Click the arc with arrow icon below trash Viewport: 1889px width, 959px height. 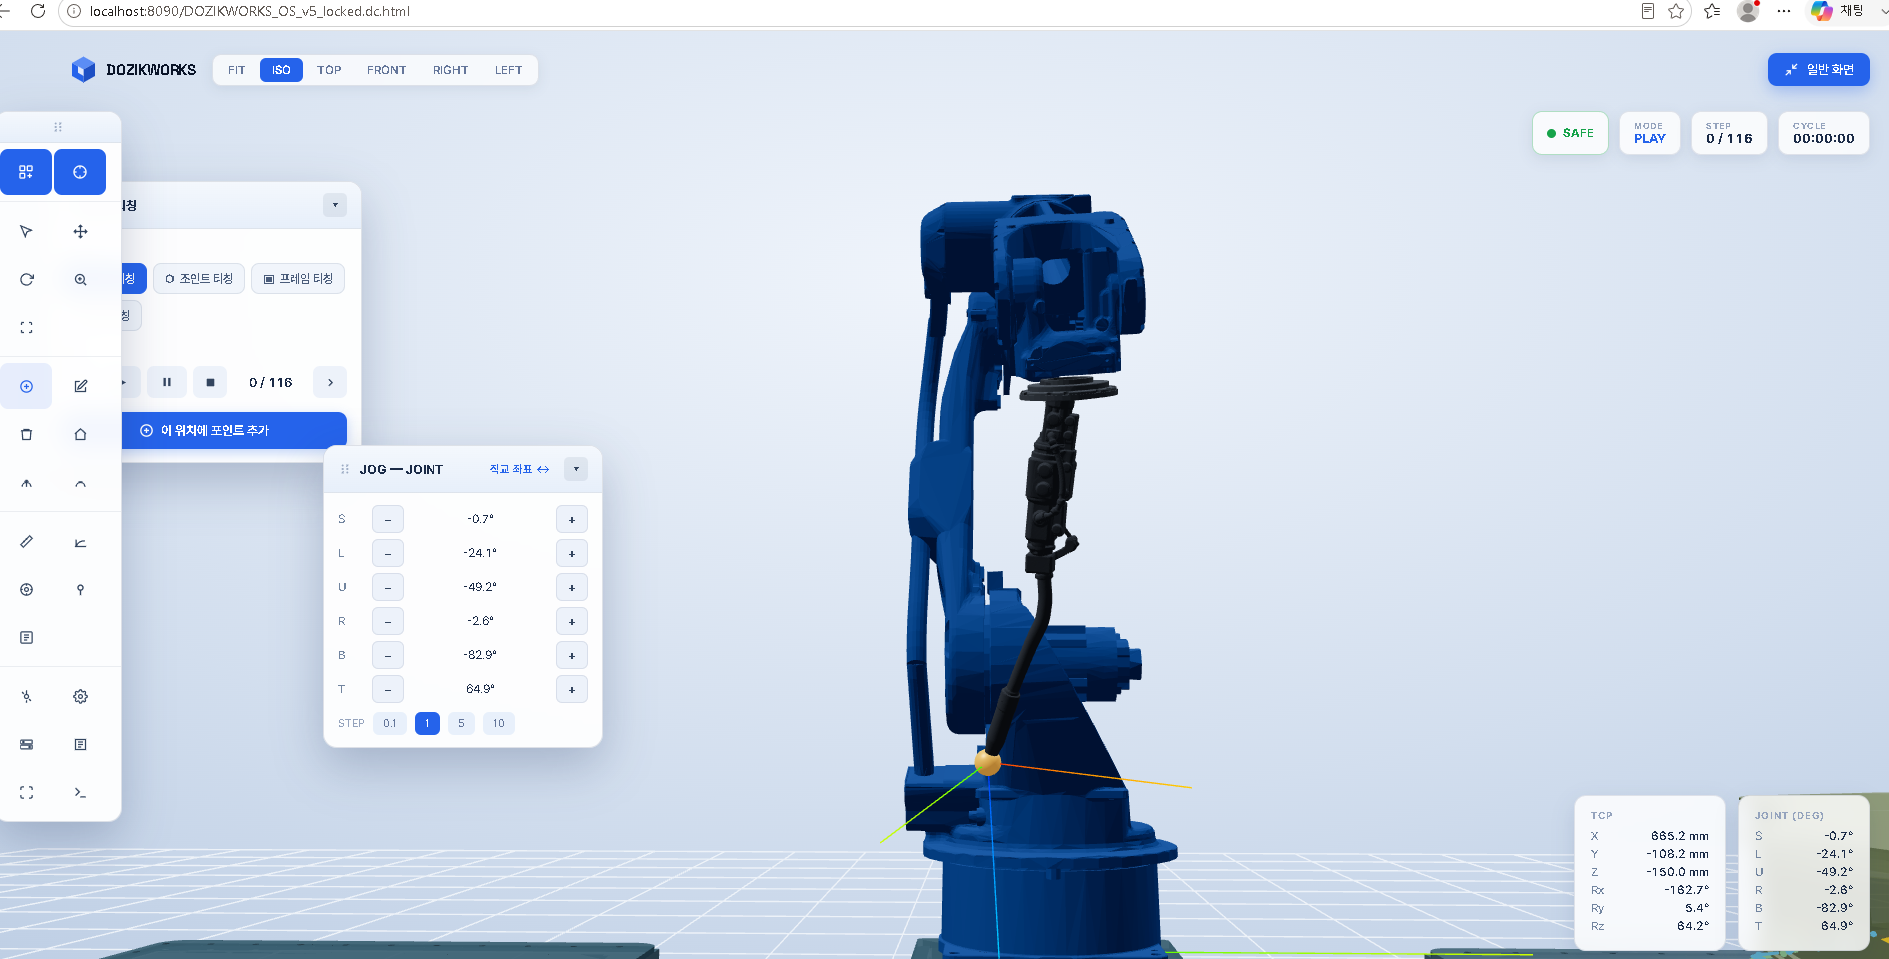coord(26,483)
